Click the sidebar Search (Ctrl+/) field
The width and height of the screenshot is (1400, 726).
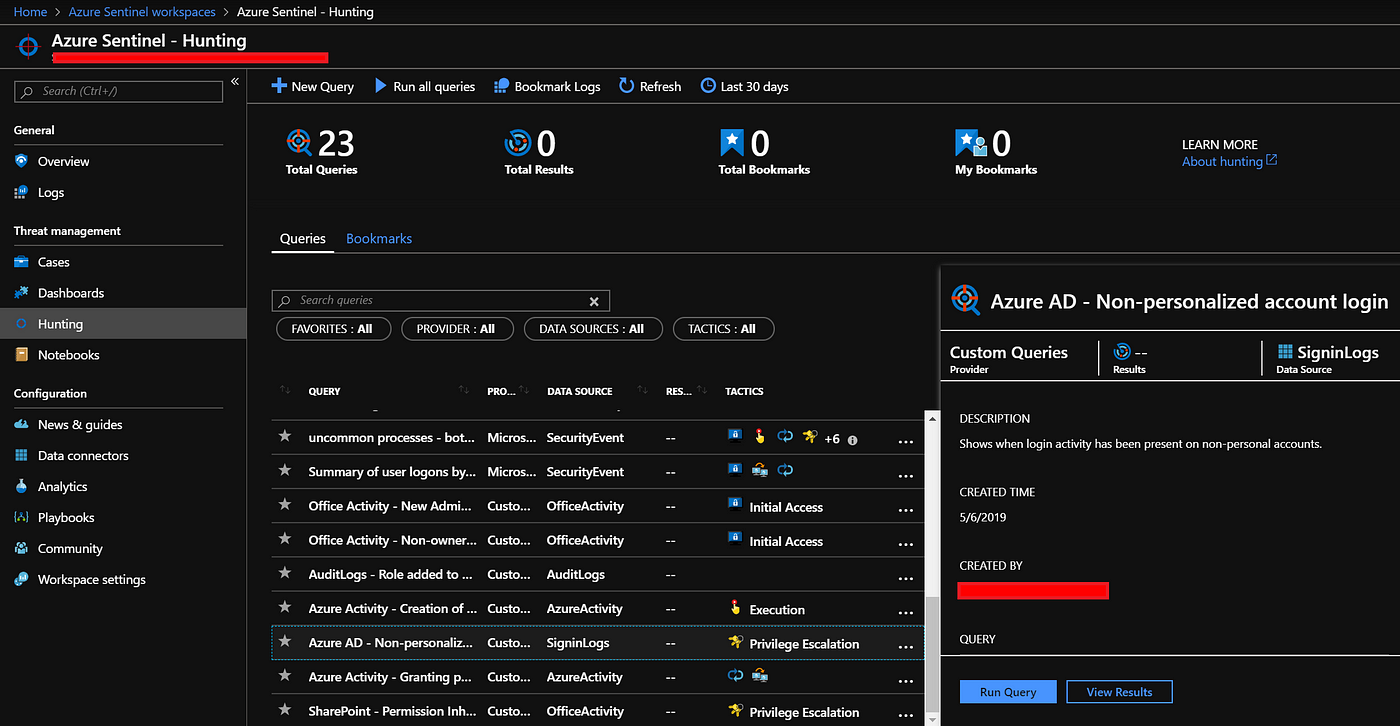point(119,91)
